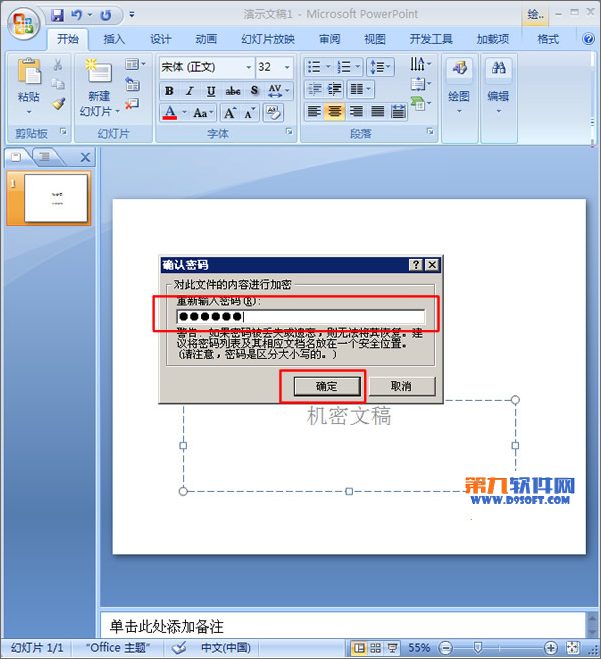Screen dimensions: 601x659
Task: Switch to the outline pane tab
Action: pos(45,157)
